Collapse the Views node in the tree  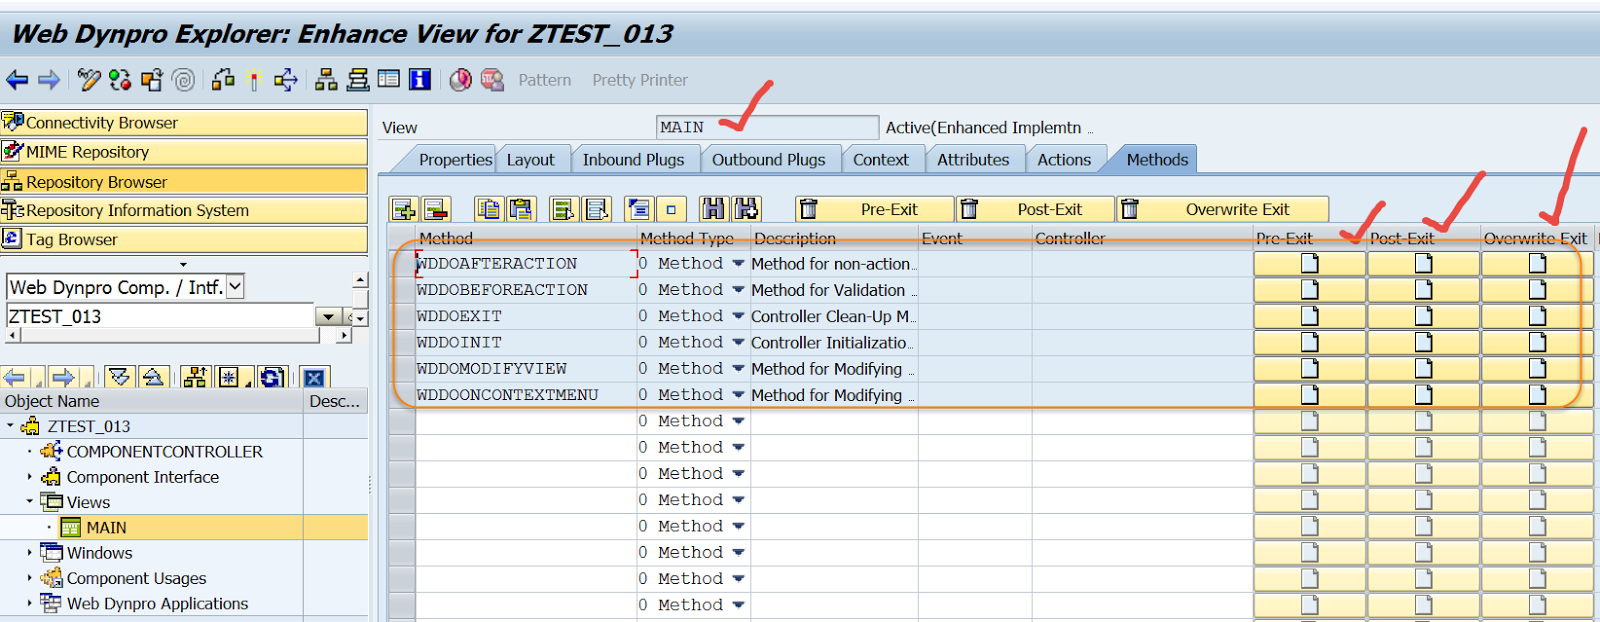coord(30,502)
